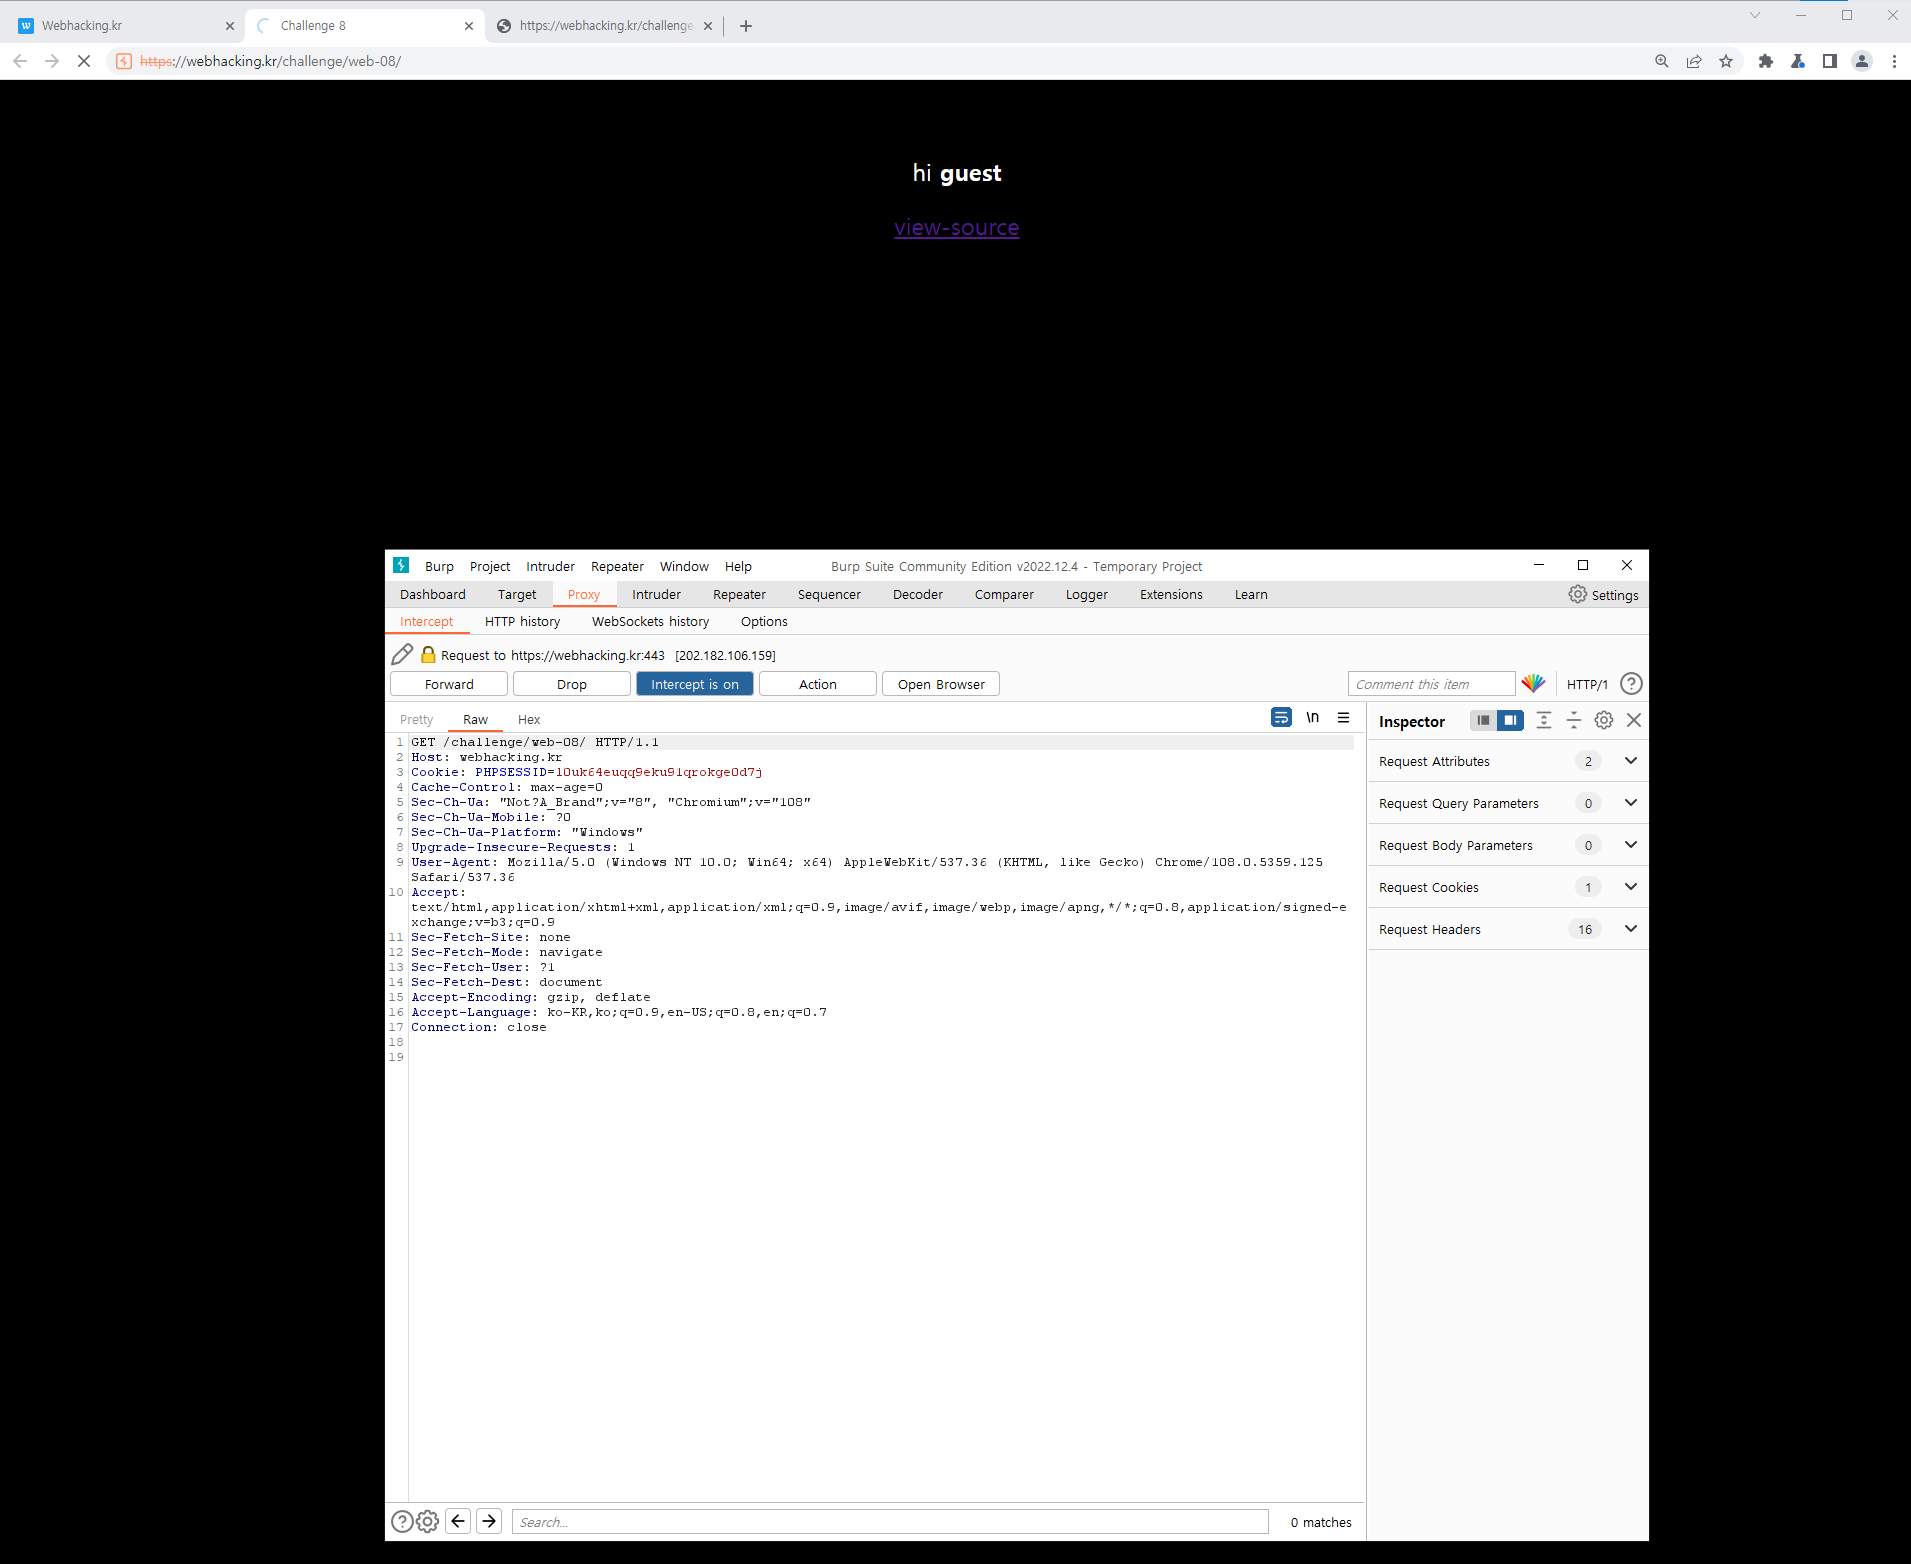Drop the intercepted request
Image resolution: width=1911 pixels, height=1564 pixels.
coord(572,684)
